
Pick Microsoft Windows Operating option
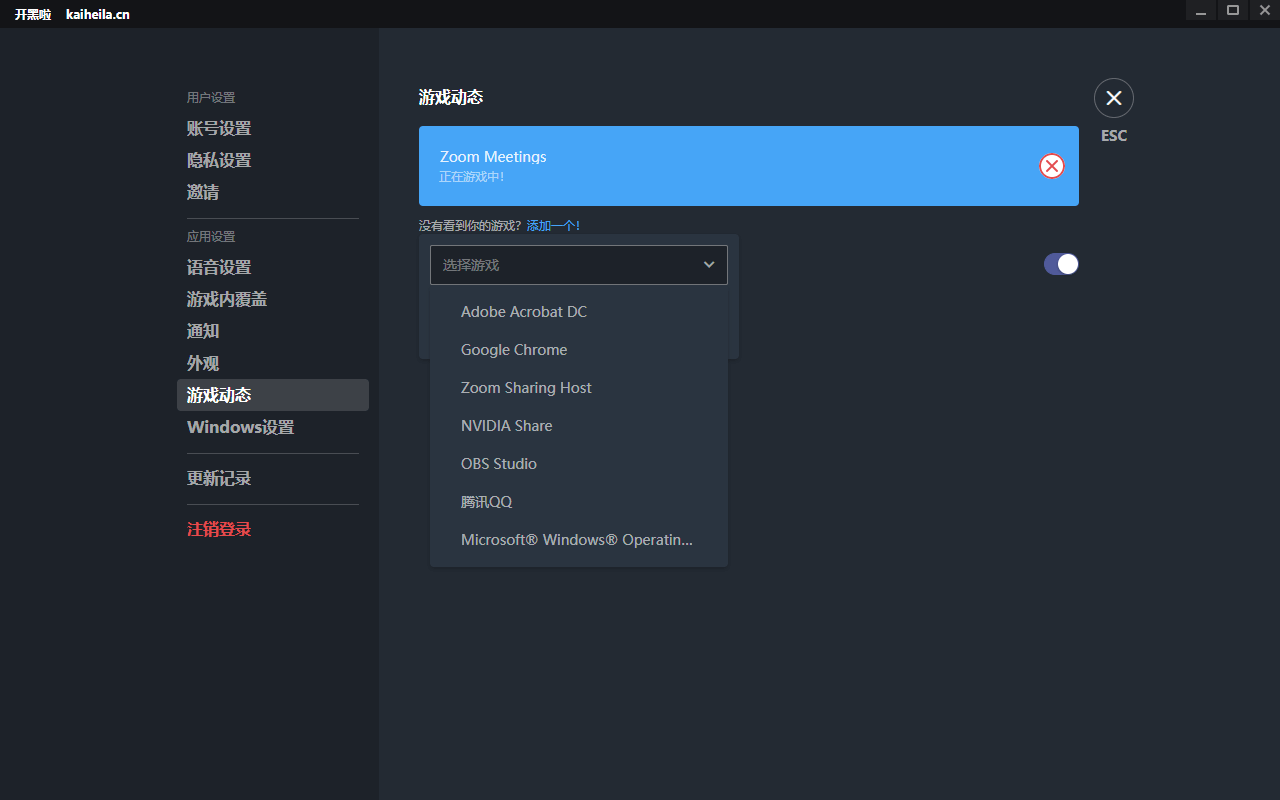click(x=576, y=540)
